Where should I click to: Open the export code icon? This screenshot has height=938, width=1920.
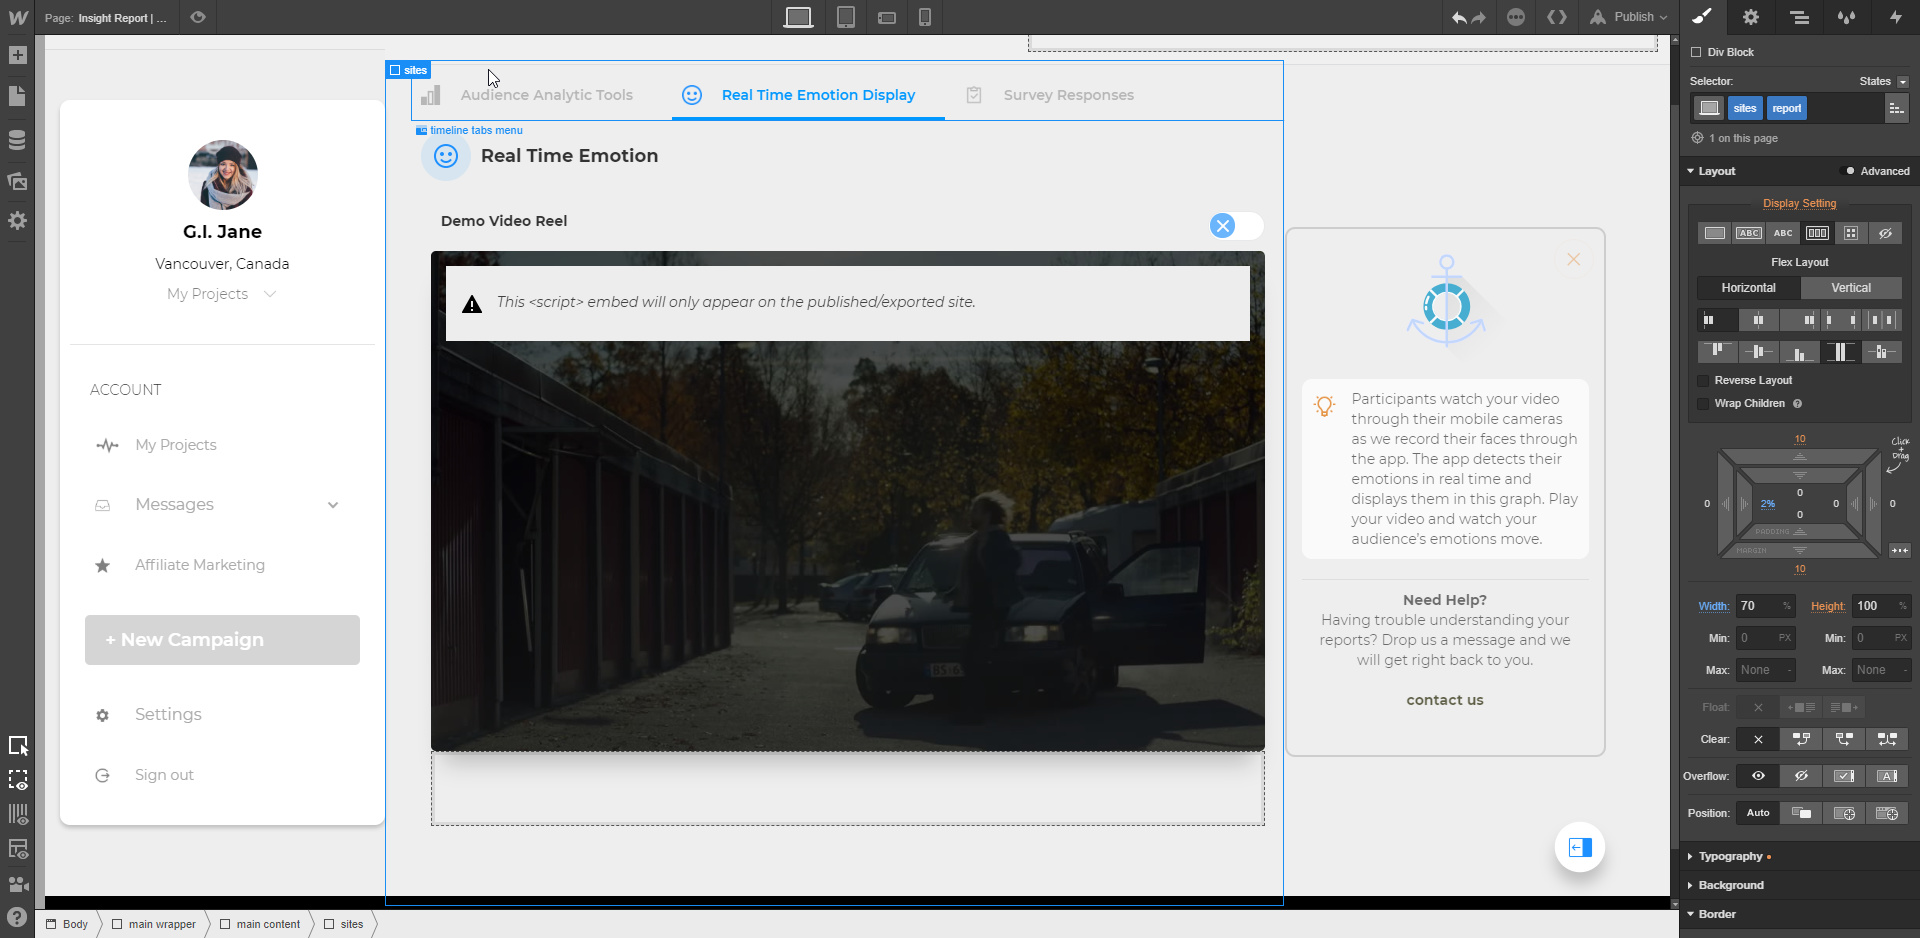[x=1557, y=17]
